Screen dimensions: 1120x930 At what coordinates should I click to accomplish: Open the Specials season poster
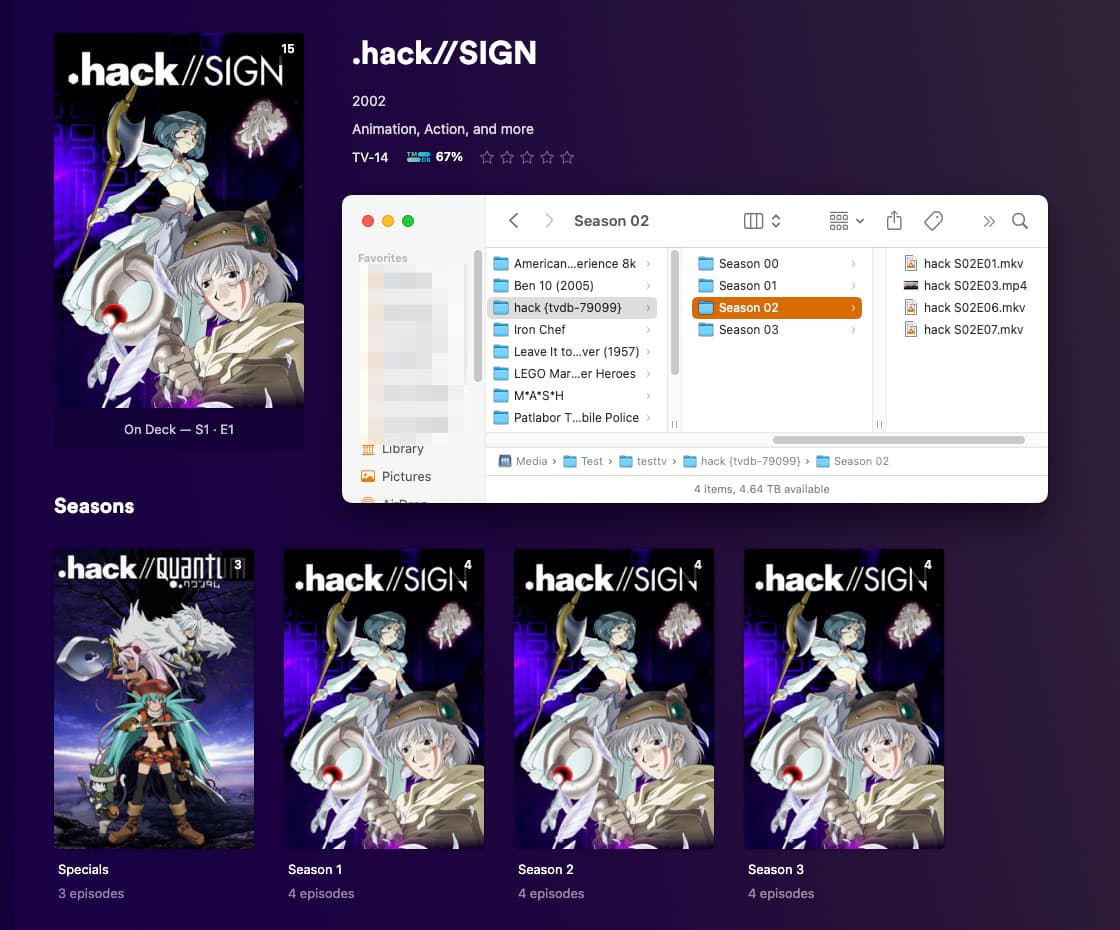tap(154, 699)
